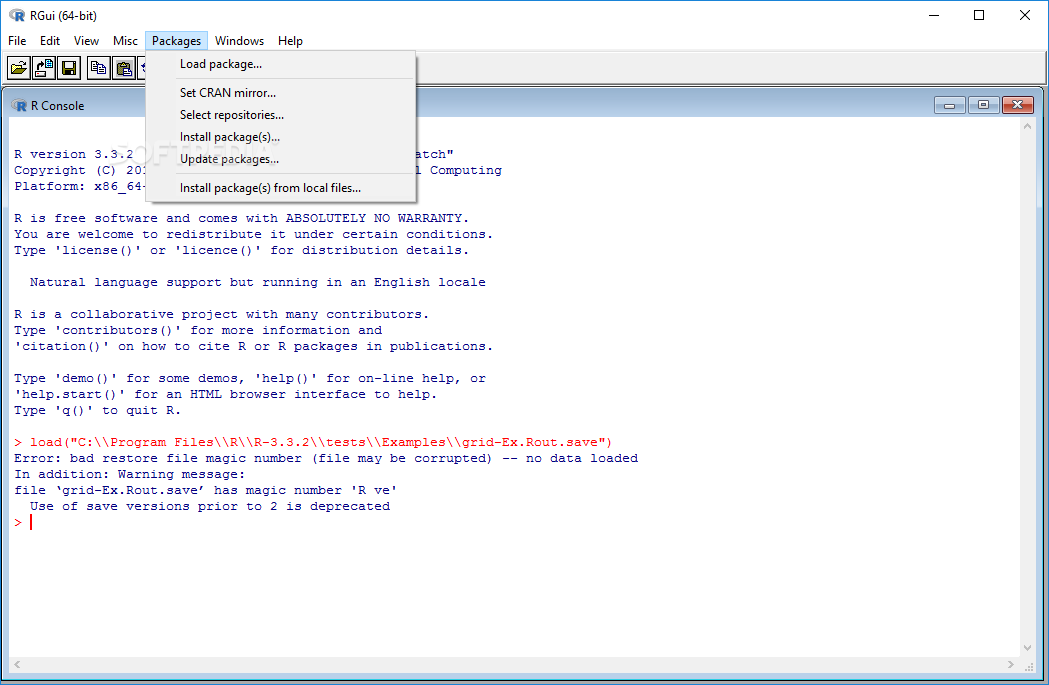Open the Edit menu

pyautogui.click(x=50, y=41)
